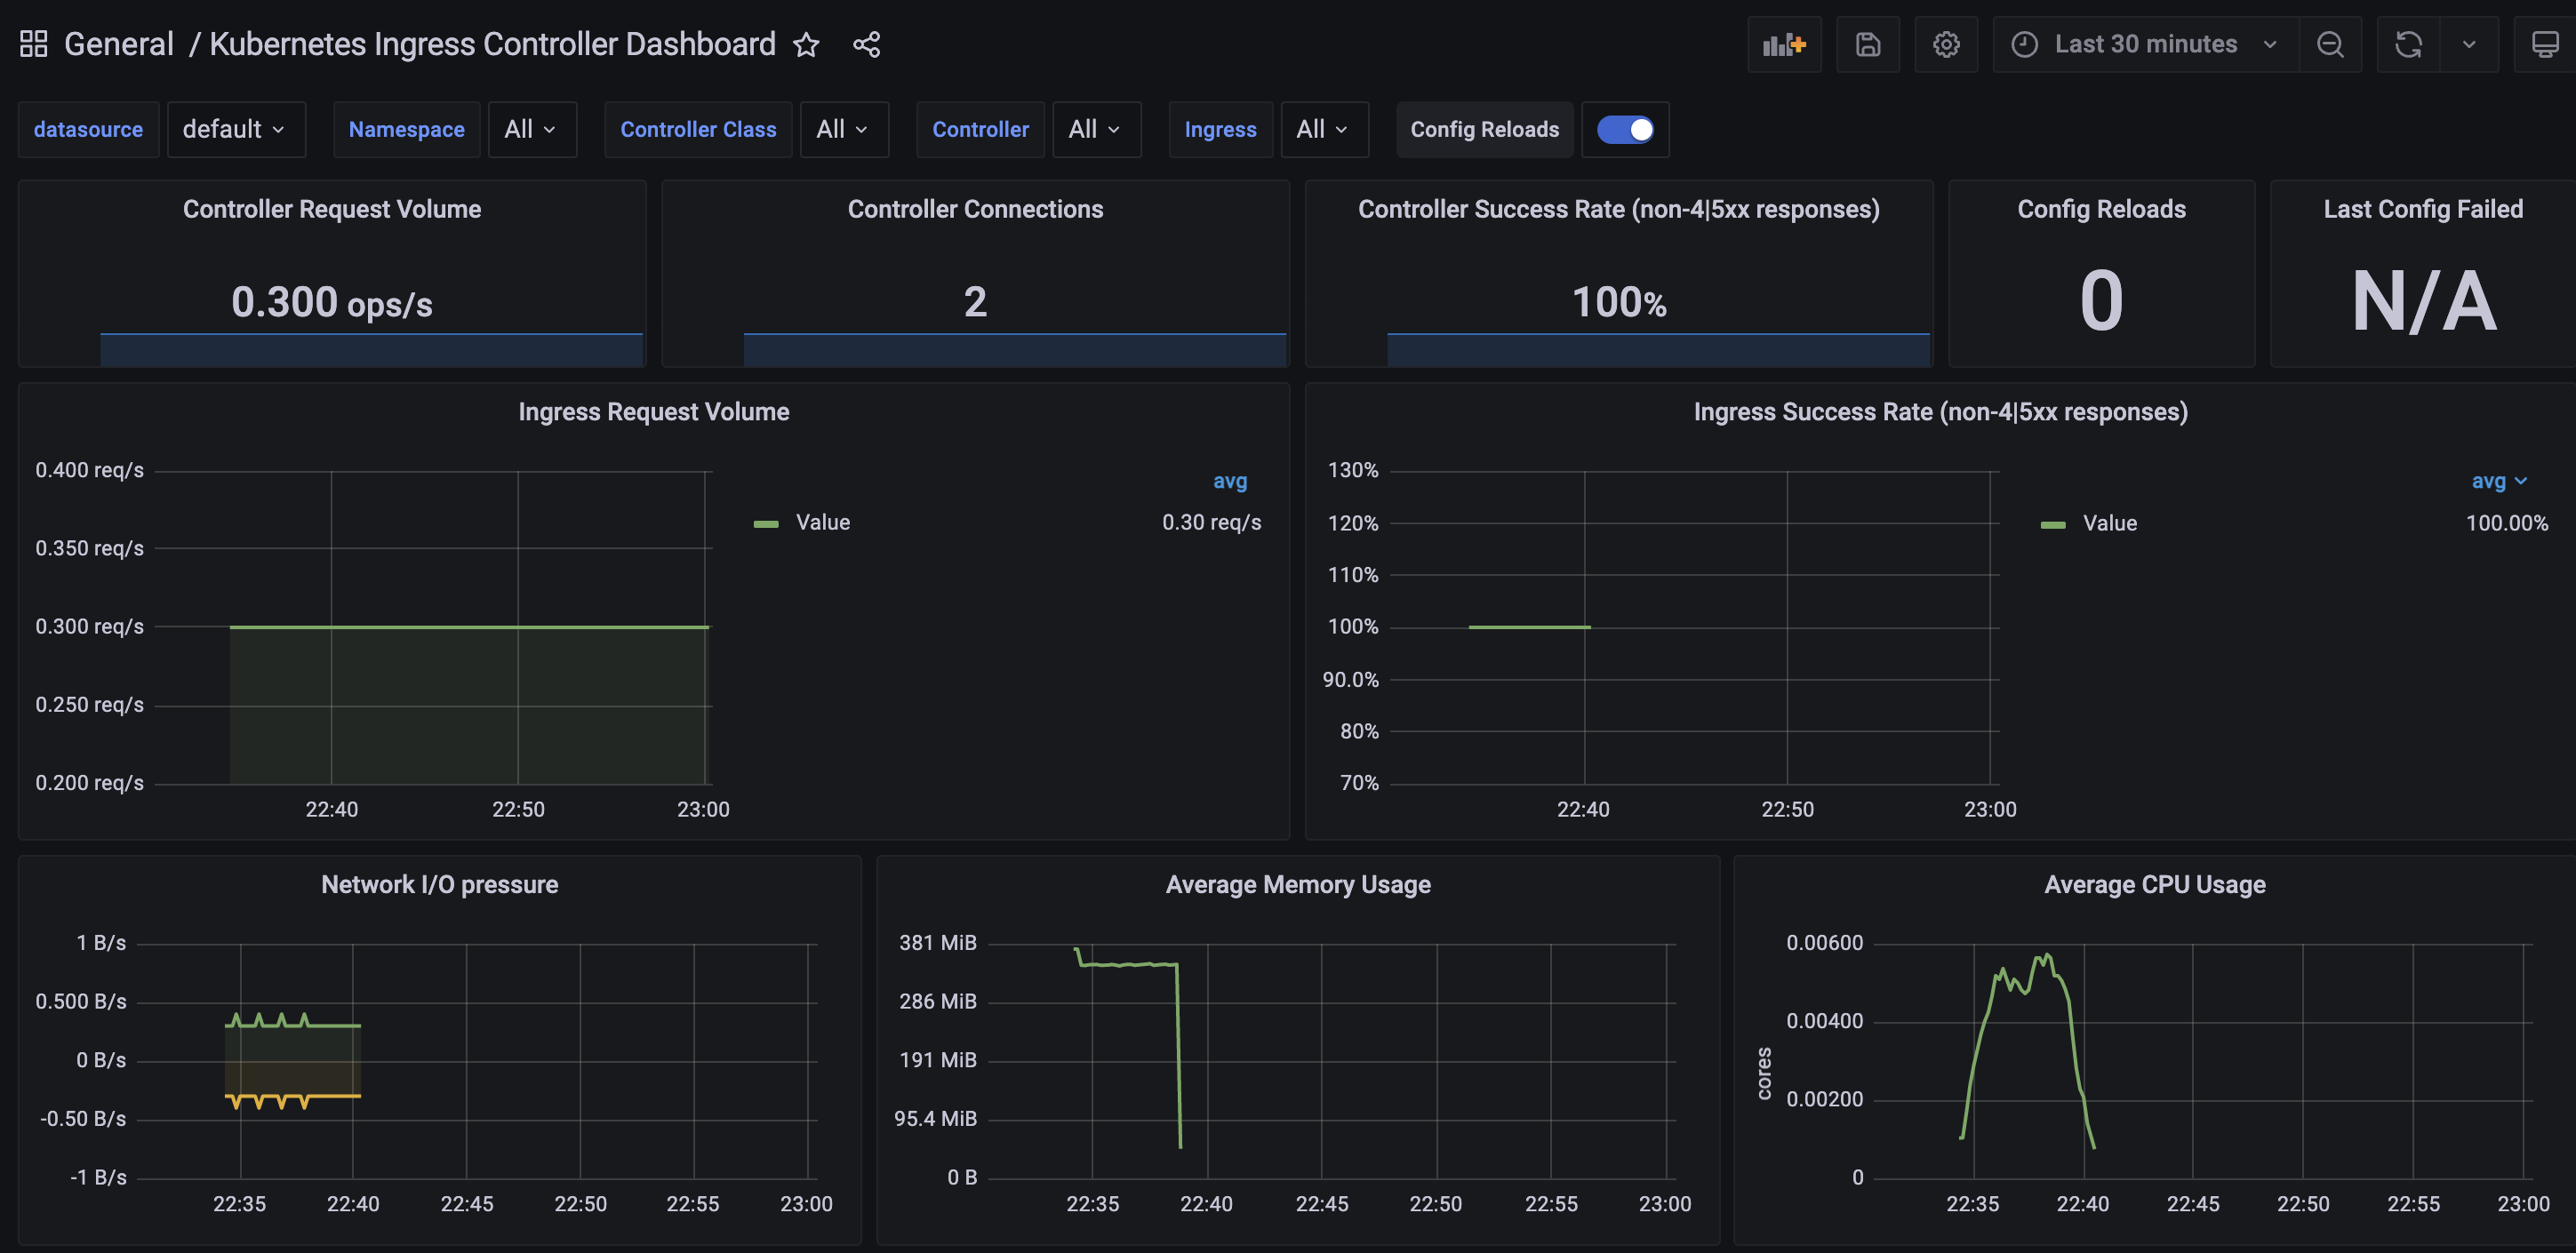
Task: Zoom out the time range
Action: click(x=2329, y=45)
